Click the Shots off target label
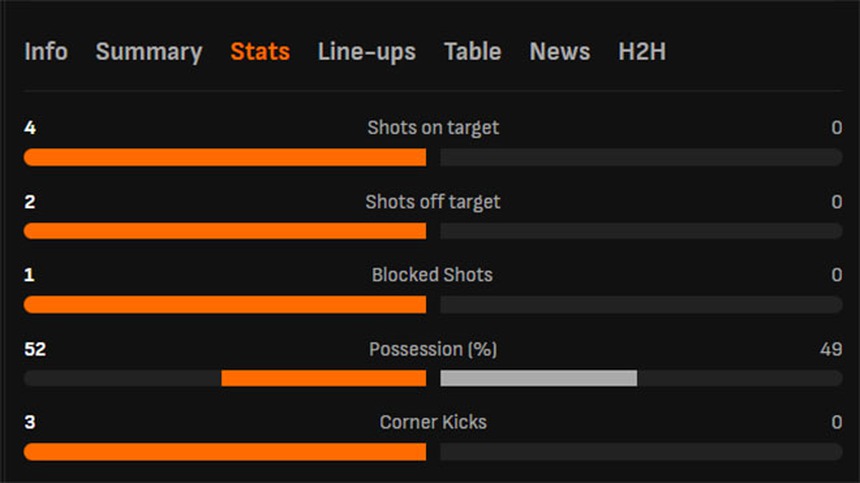Screen dimensions: 860x483 [x=433, y=201]
